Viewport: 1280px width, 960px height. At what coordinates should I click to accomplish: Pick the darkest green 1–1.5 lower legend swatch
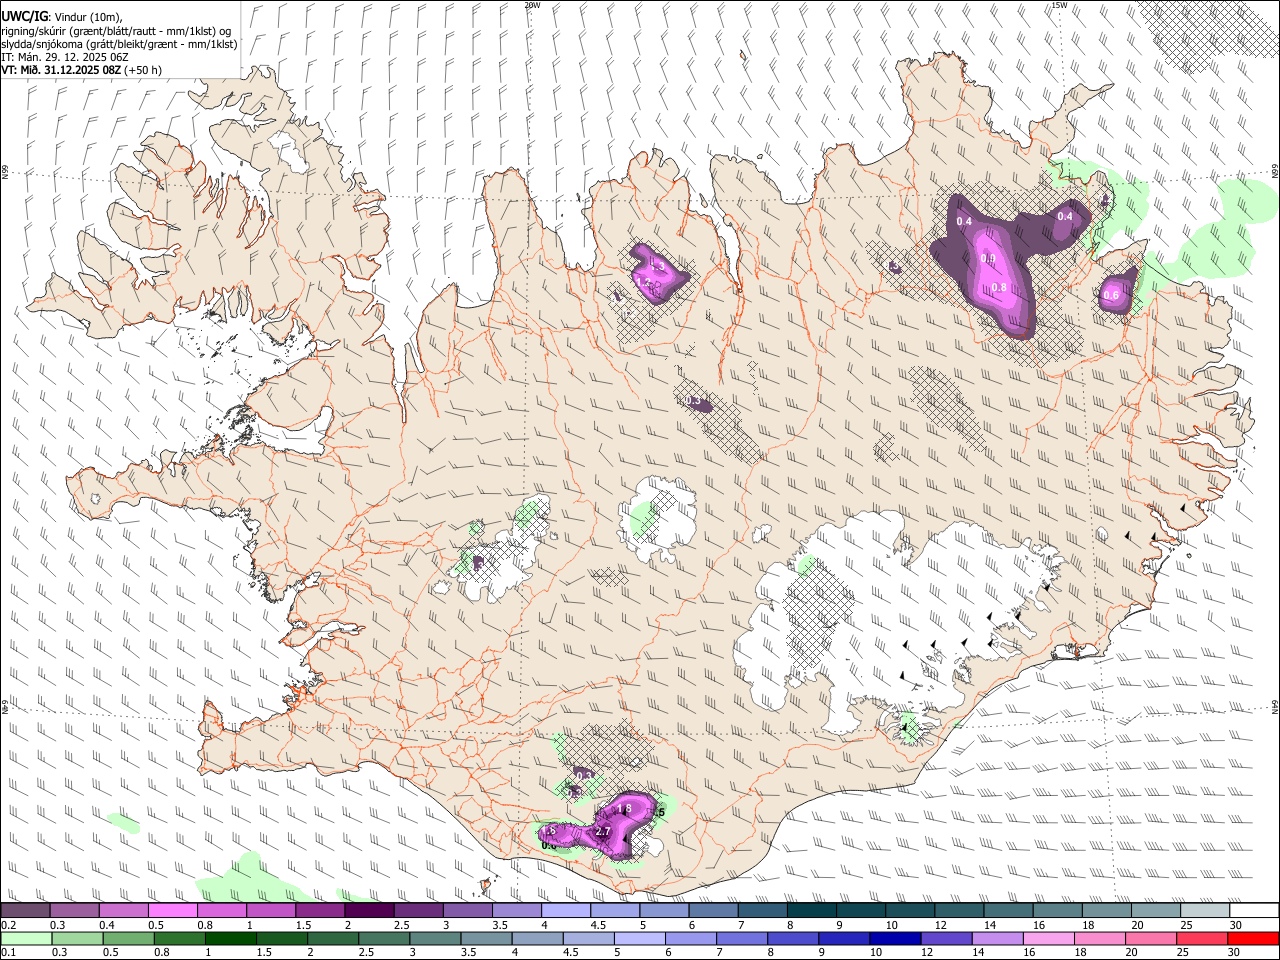230,938
